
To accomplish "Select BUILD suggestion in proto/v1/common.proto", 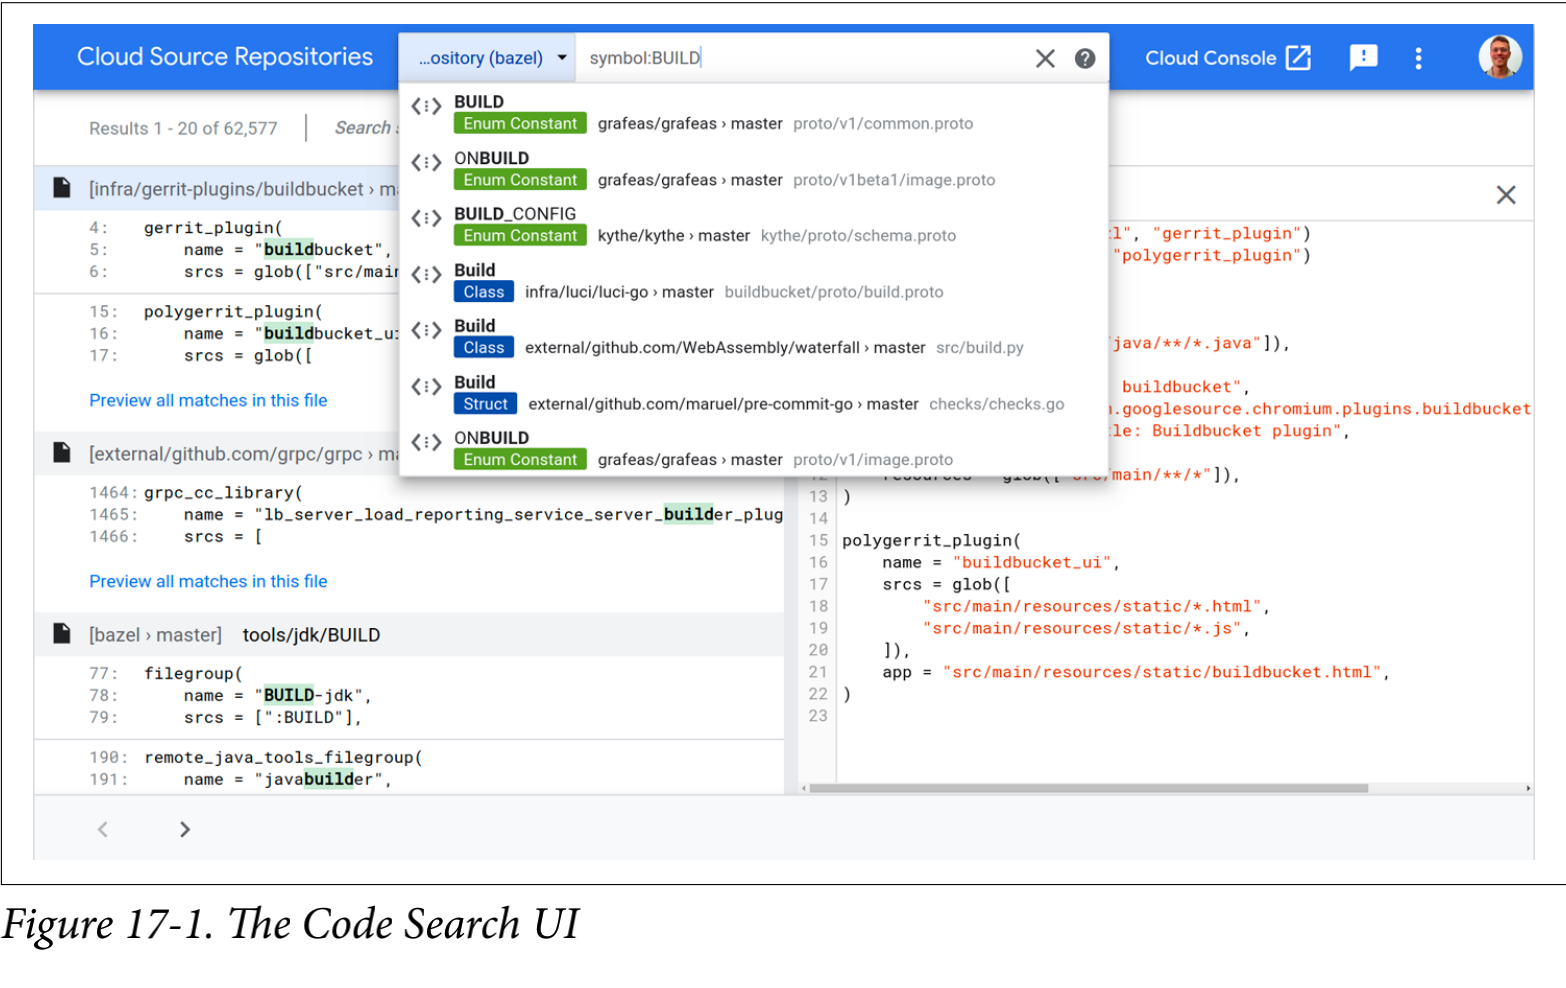I will coord(754,112).
